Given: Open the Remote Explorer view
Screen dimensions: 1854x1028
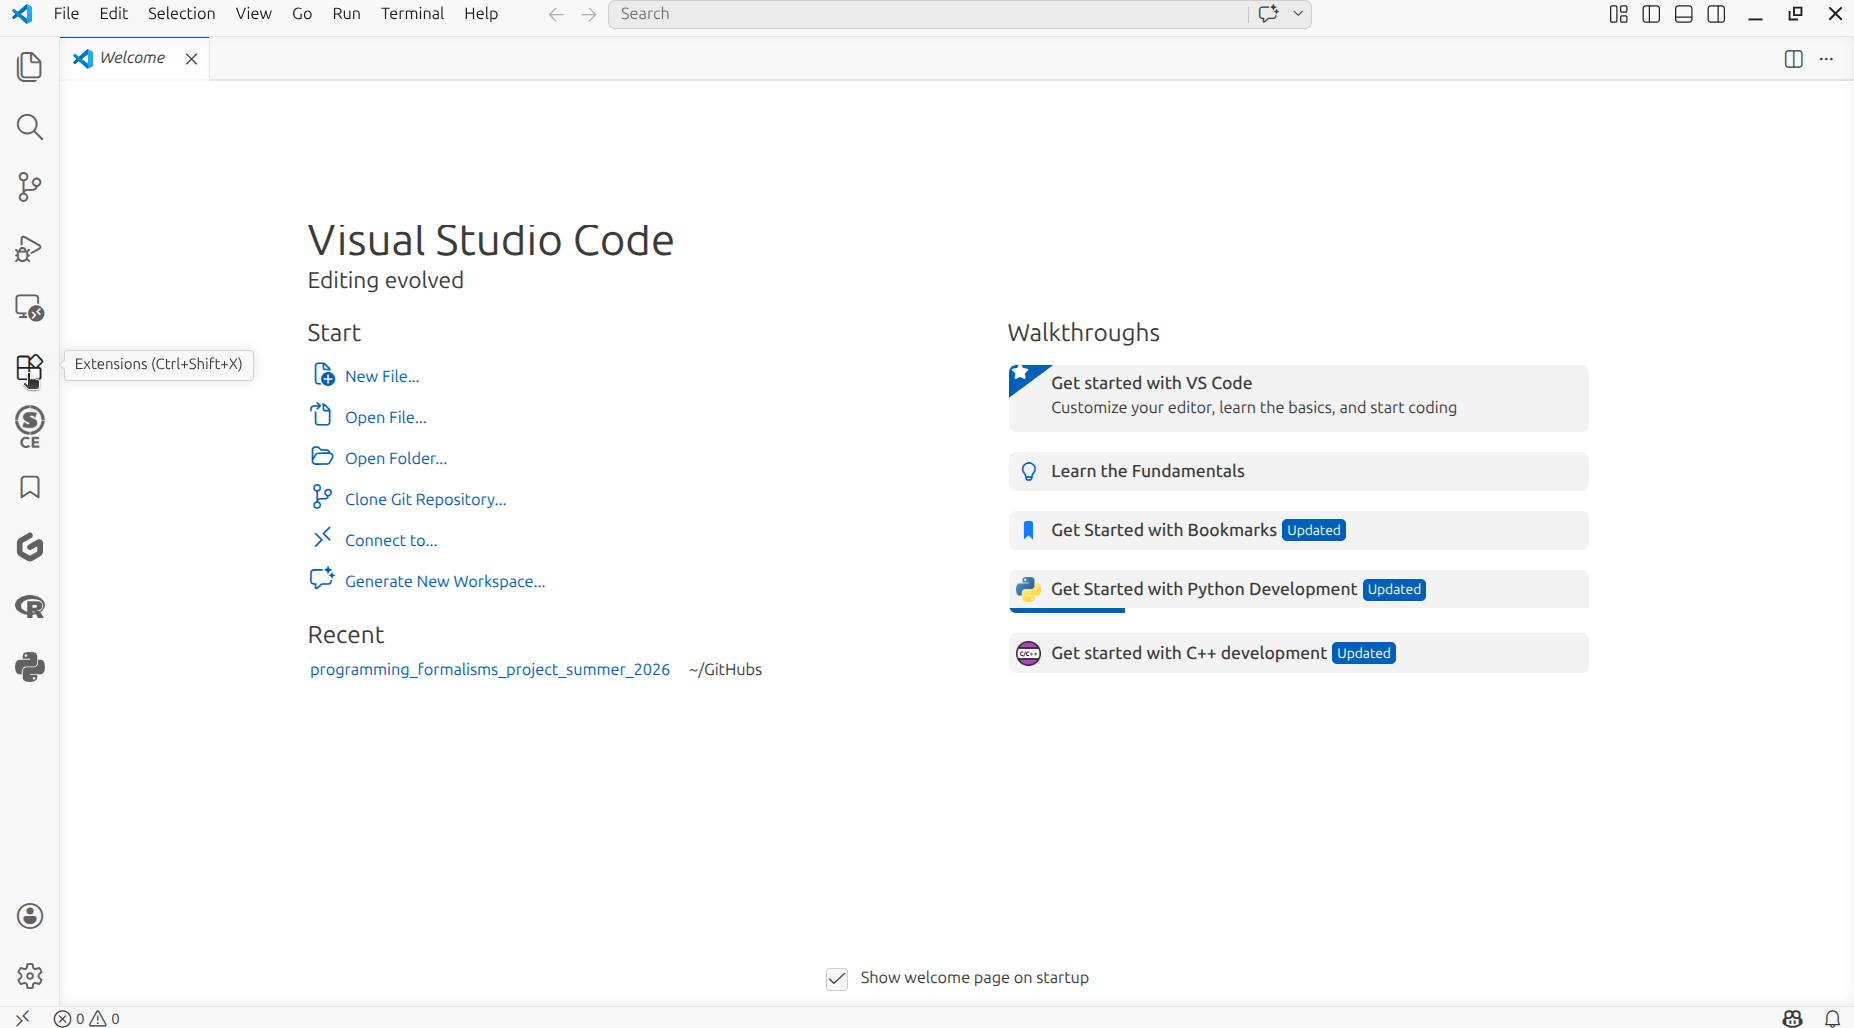Looking at the screenshot, I should click(x=30, y=307).
